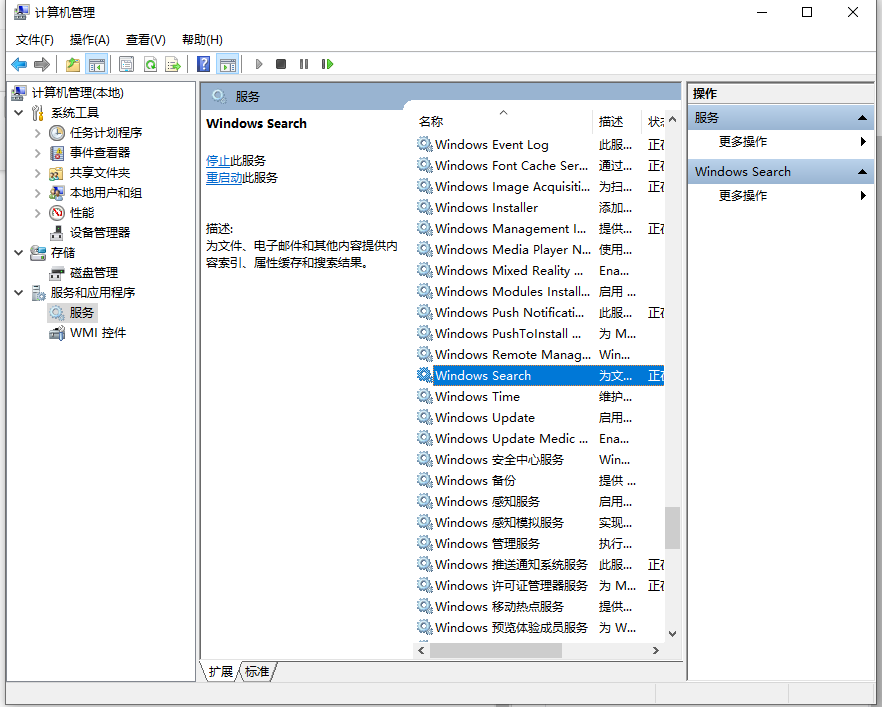Click the 停止 service link
This screenshot has height=707, width=882.
click(218, 160)
